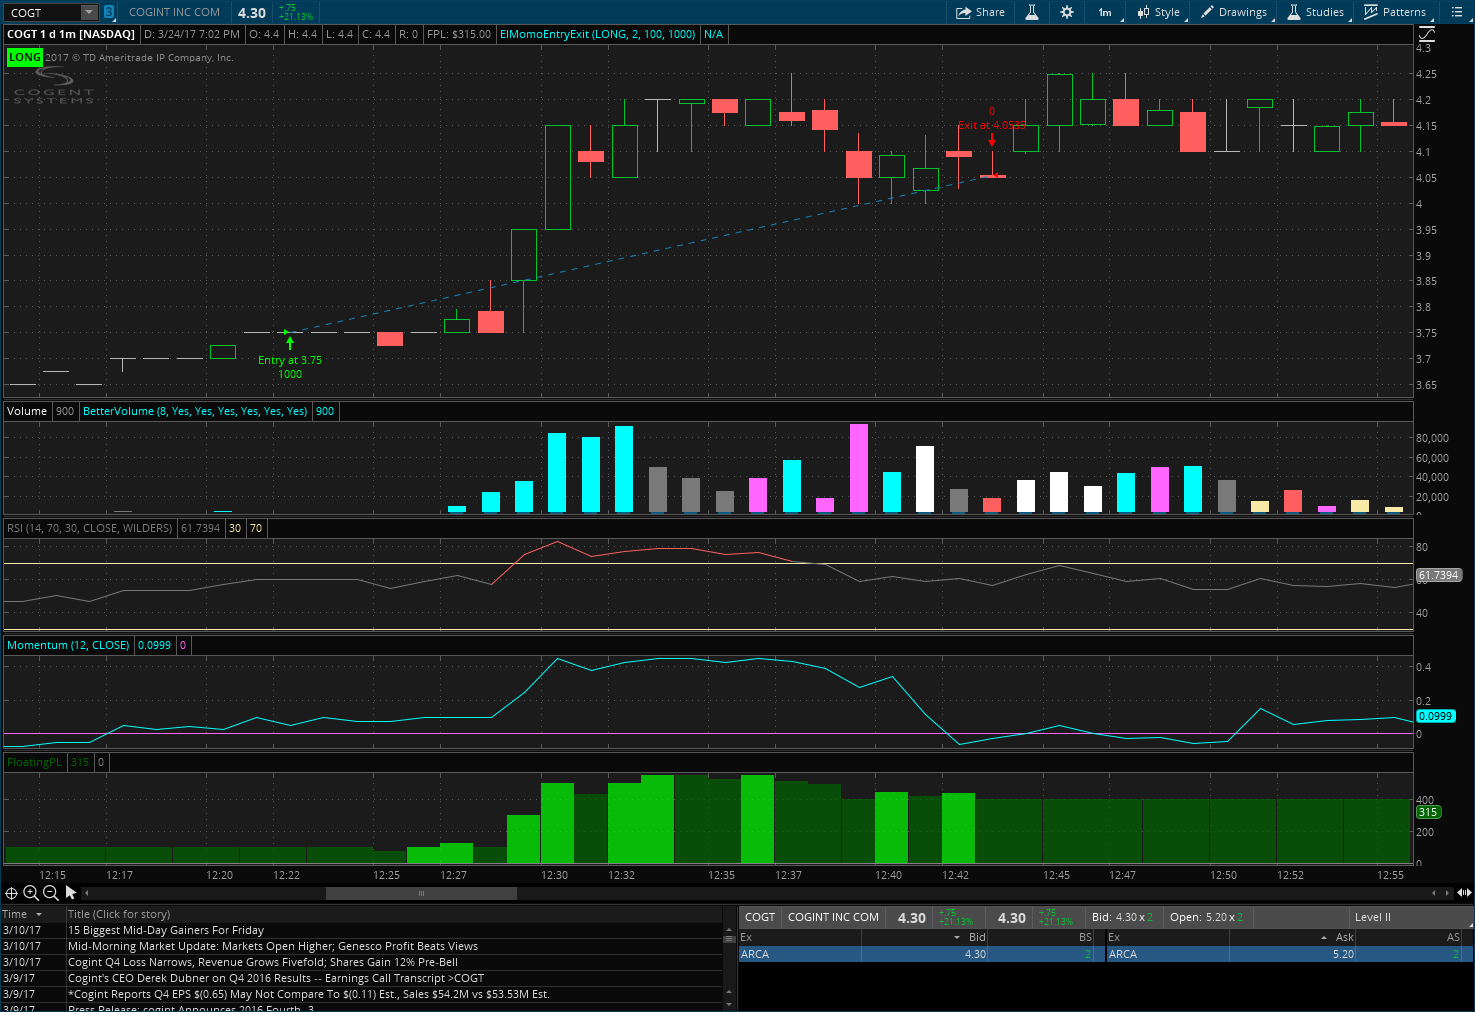Click the price axis curve icon
The image size is (1475, 1012).
click(x=1425, y=34)
